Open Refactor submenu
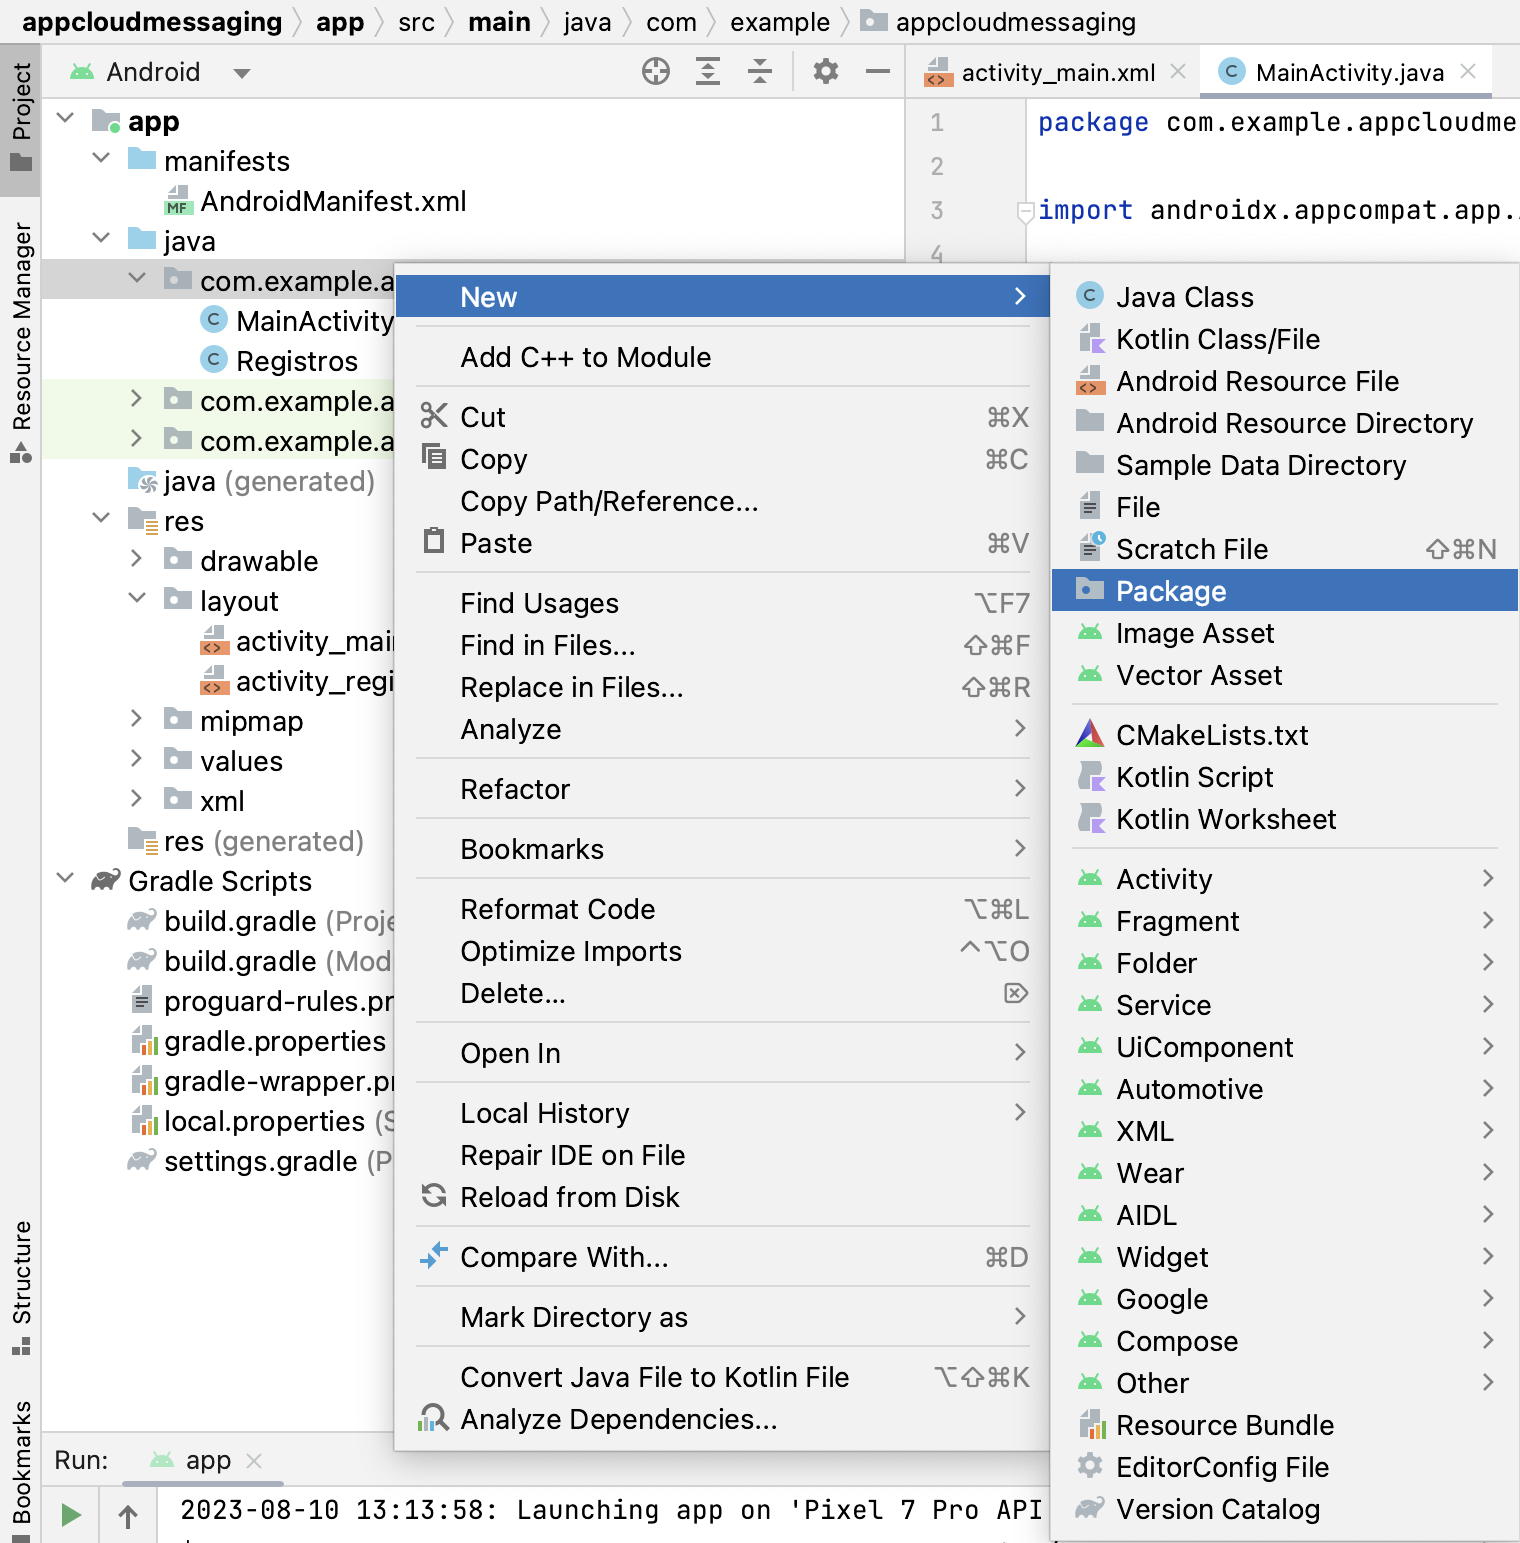 point(722,789)
